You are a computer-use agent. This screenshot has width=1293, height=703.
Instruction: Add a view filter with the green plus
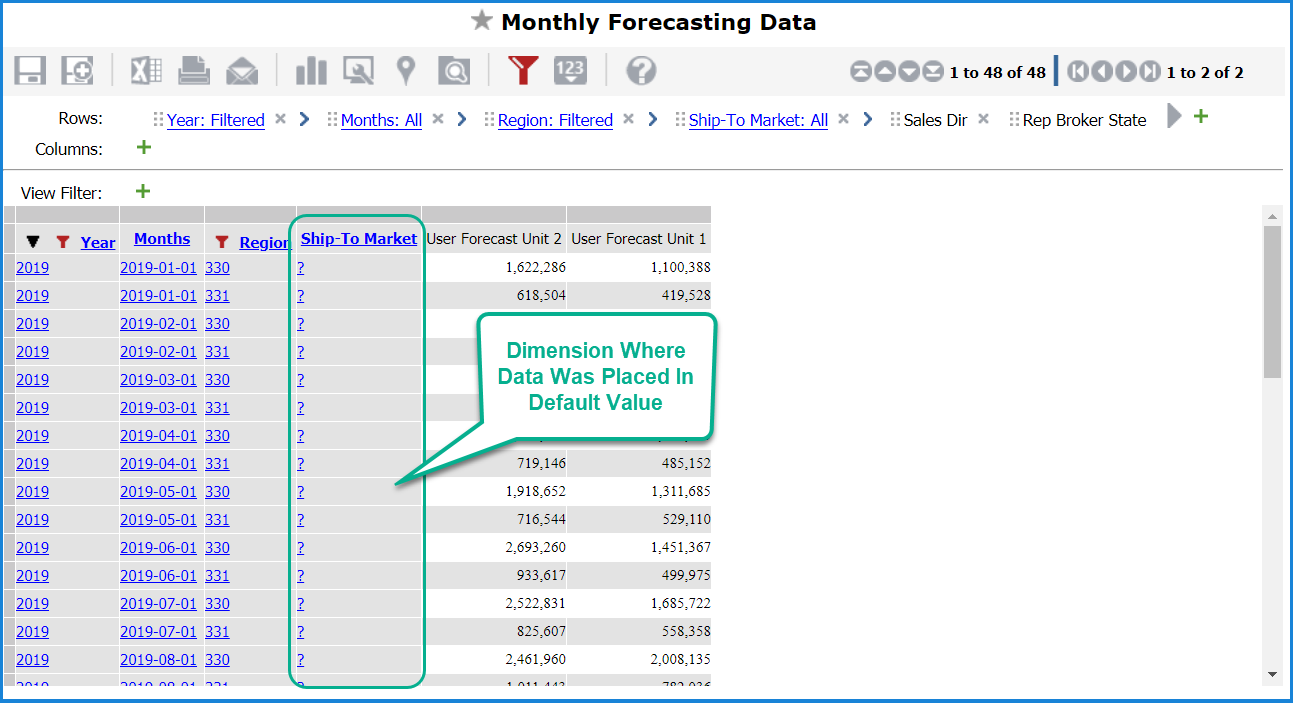tap(143, 191)
